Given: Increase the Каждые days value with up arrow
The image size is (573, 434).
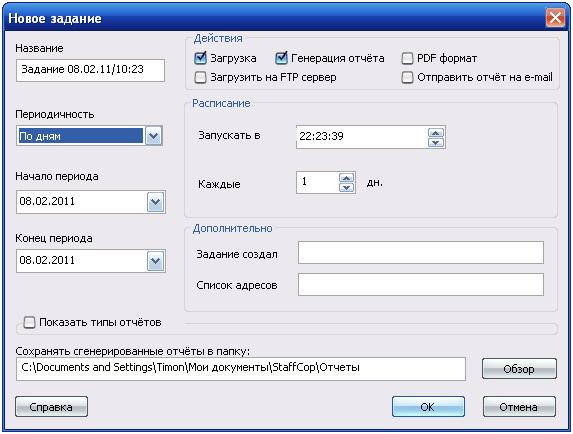Looking at the screenshot, I should (346, 178).
